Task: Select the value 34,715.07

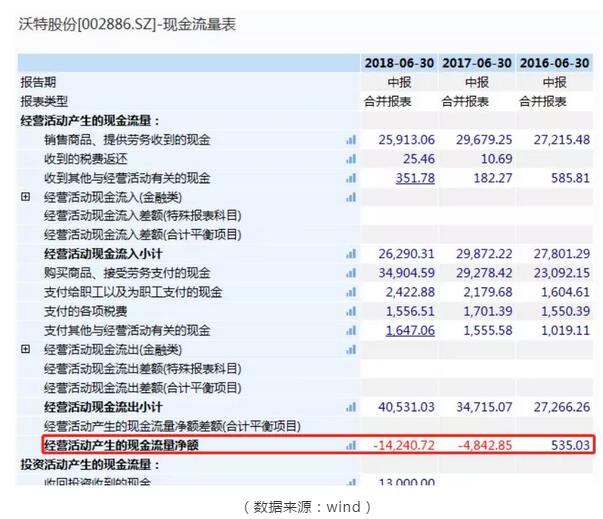Action: [484, 407]
